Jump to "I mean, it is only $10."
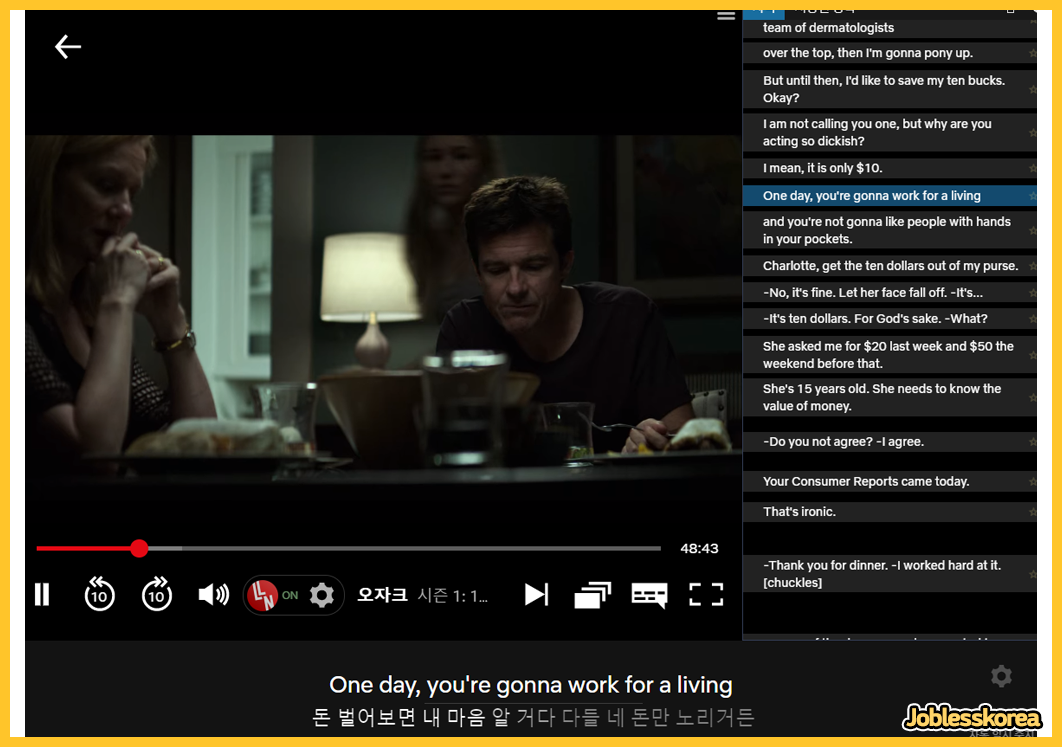 [x=889, y=168]
